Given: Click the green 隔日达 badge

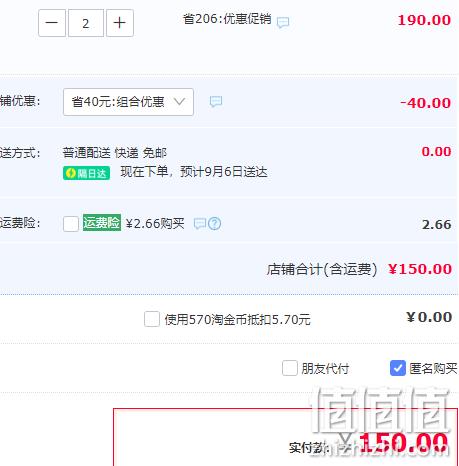Looking at the screenshot, I should click(86, 173).
